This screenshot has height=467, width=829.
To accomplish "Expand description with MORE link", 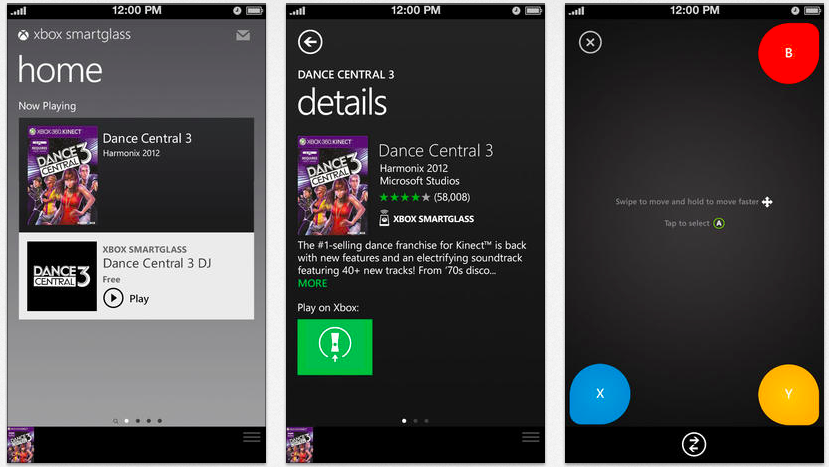I will (312, 283).
